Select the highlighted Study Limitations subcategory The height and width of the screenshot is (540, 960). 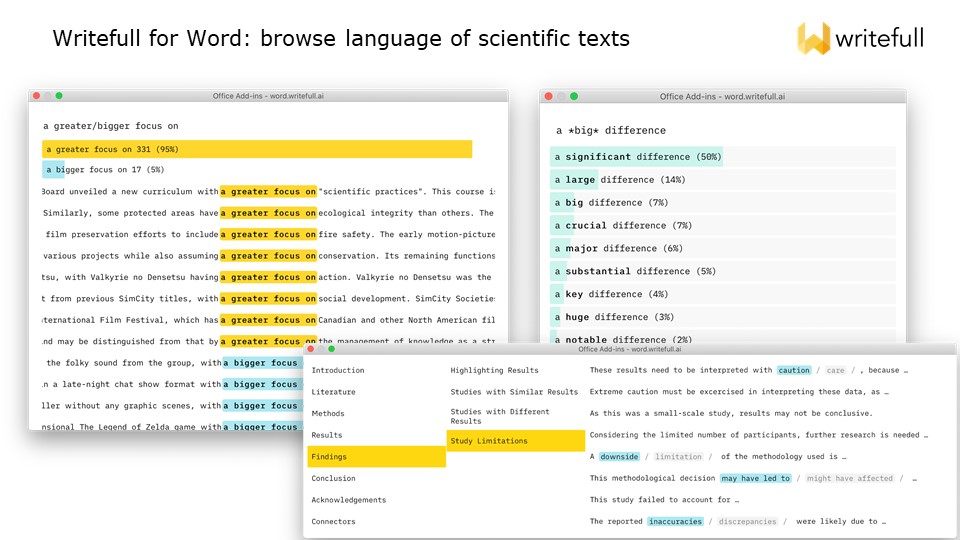(x=516, y=441)
